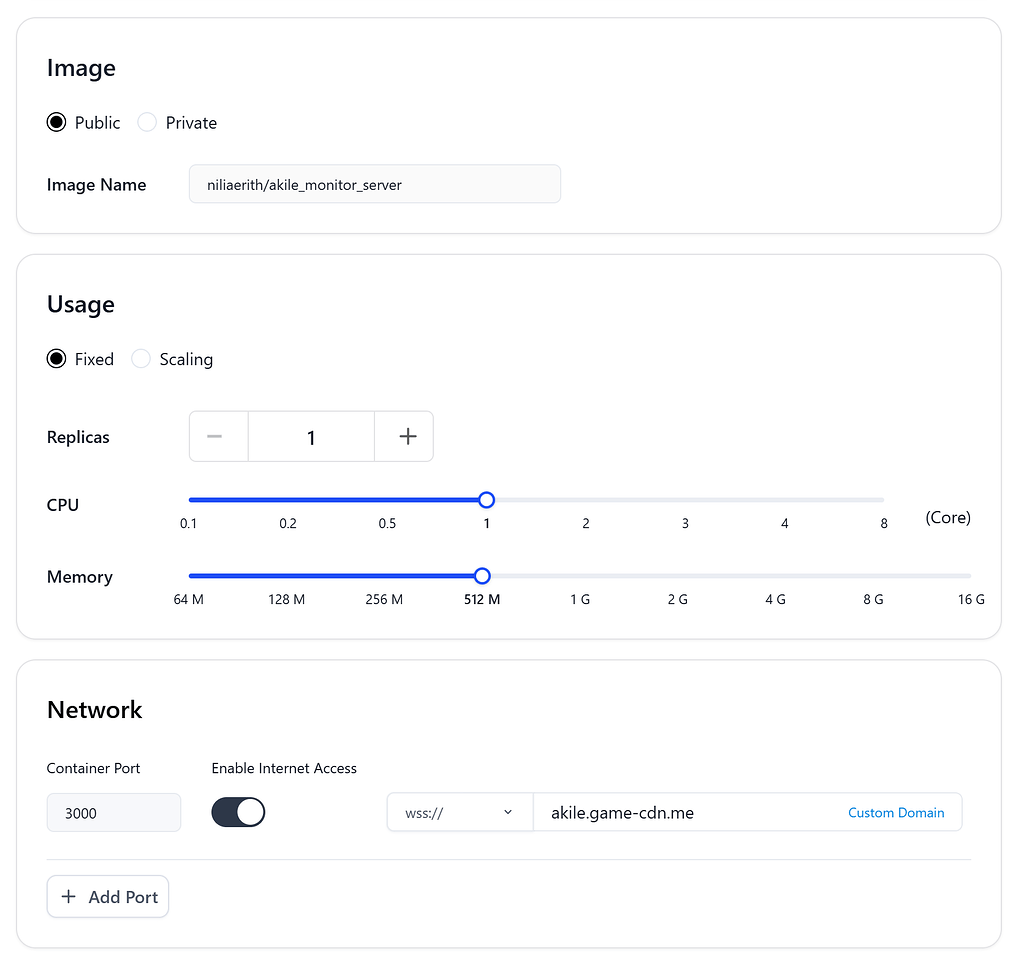Open the wss:// protocol dropdown
The image size is (1024, 954).
[x=460, y=812]
